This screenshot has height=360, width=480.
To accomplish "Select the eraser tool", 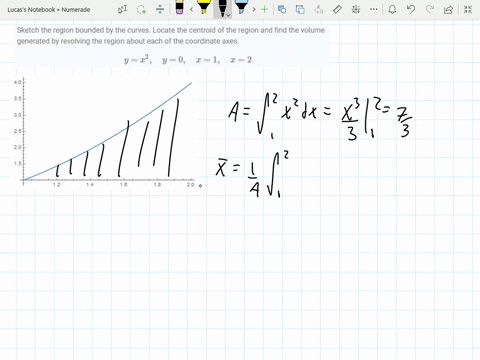I will (179, 7).
